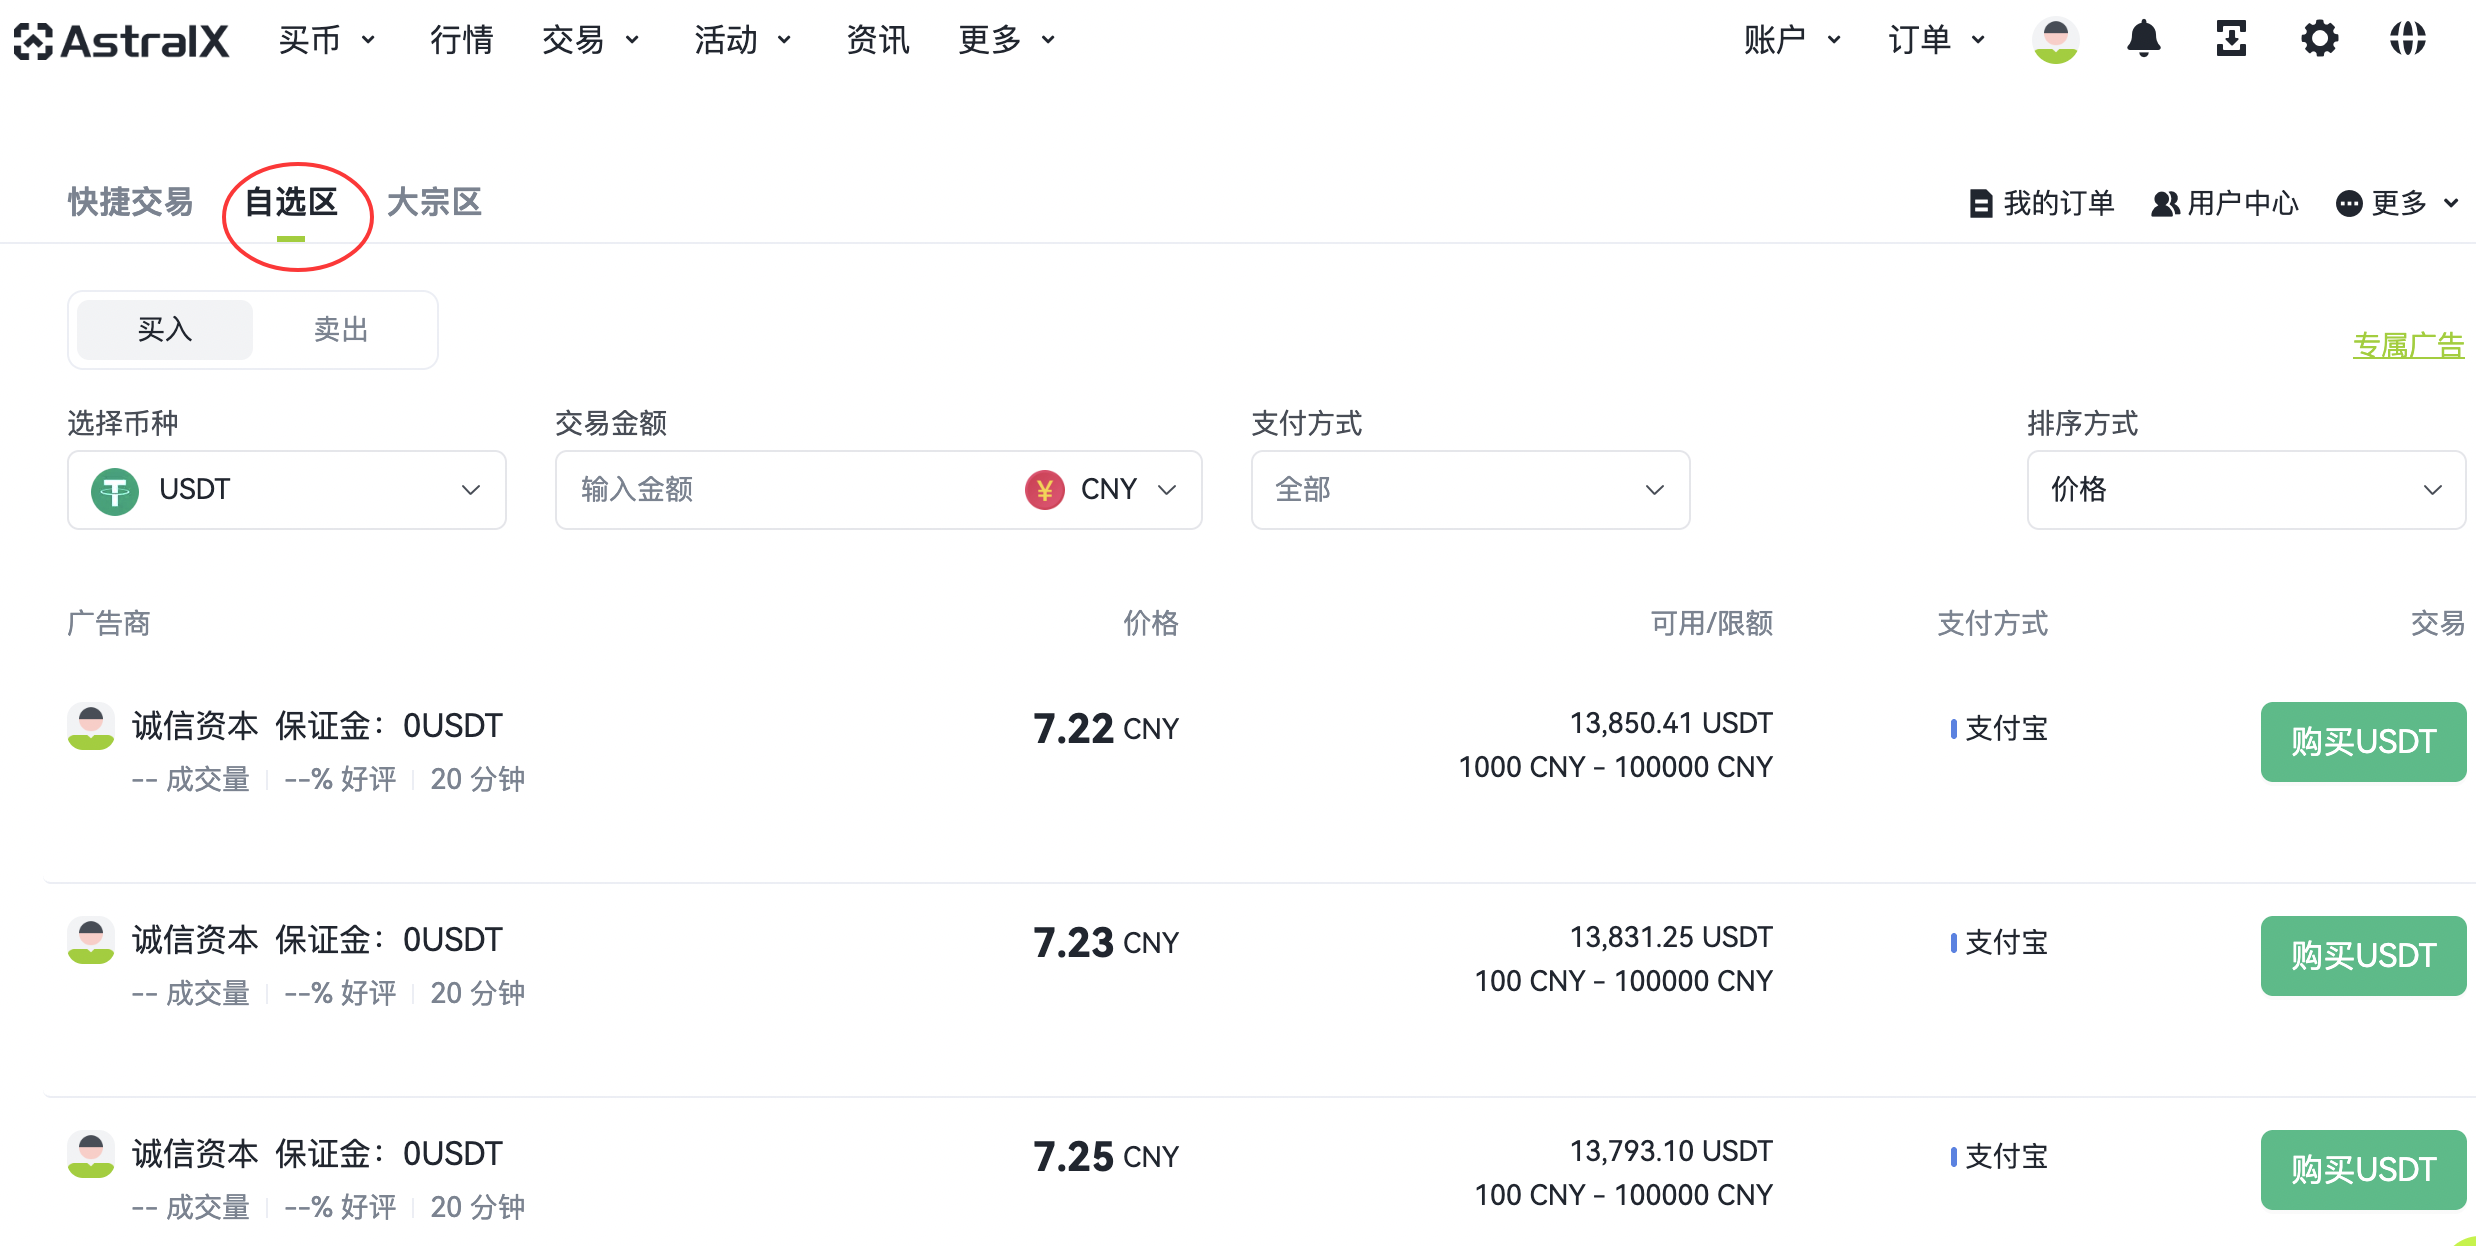
Task: Open 我的订单 link
Action: (2041, 203)
